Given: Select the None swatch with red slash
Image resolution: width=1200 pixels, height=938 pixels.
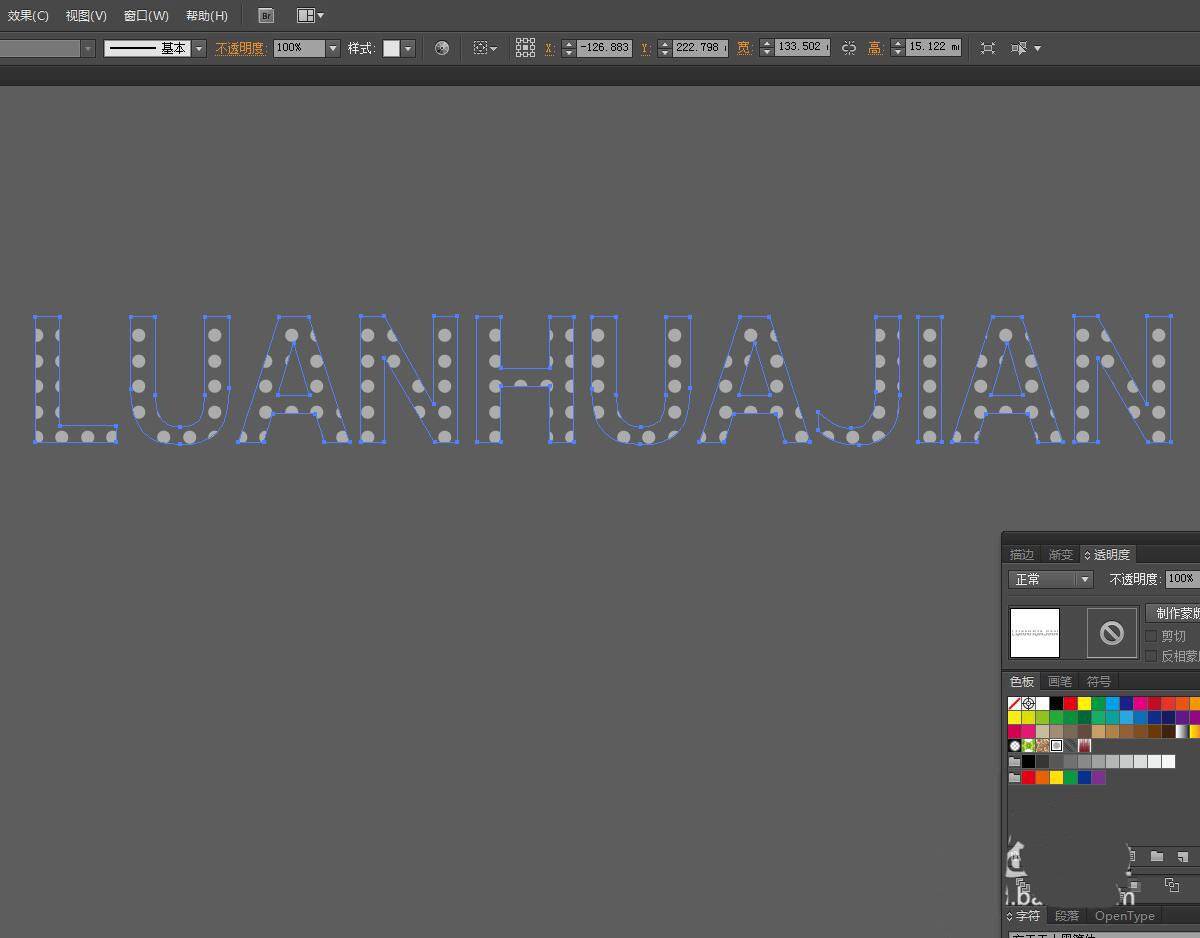Looking at the screenshot, I should point(1015,704).
